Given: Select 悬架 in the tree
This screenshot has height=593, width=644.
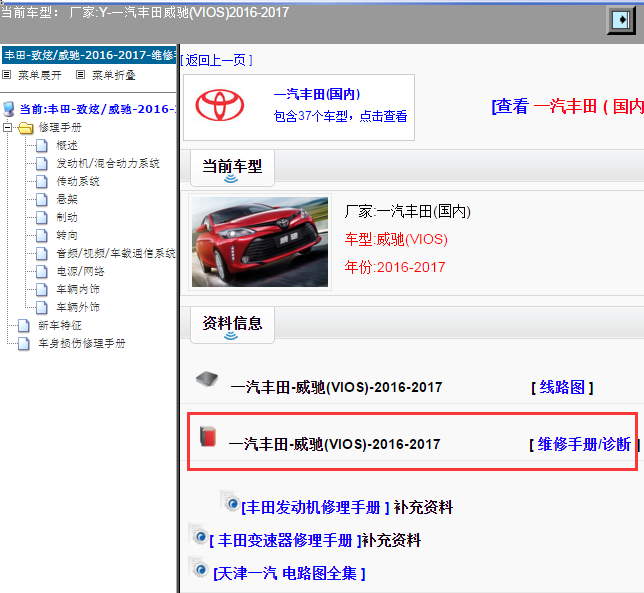Looking at the screenshot, I should [x=67, y=200].
